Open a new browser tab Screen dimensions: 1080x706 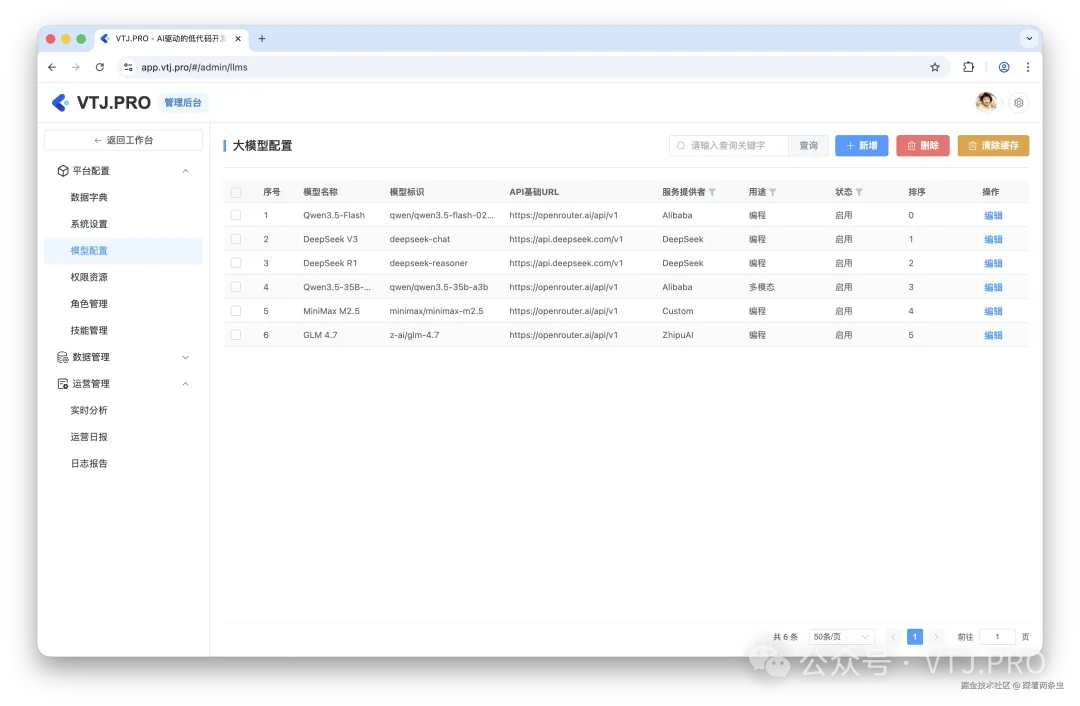pyautogui.click(x=262, y=39)
